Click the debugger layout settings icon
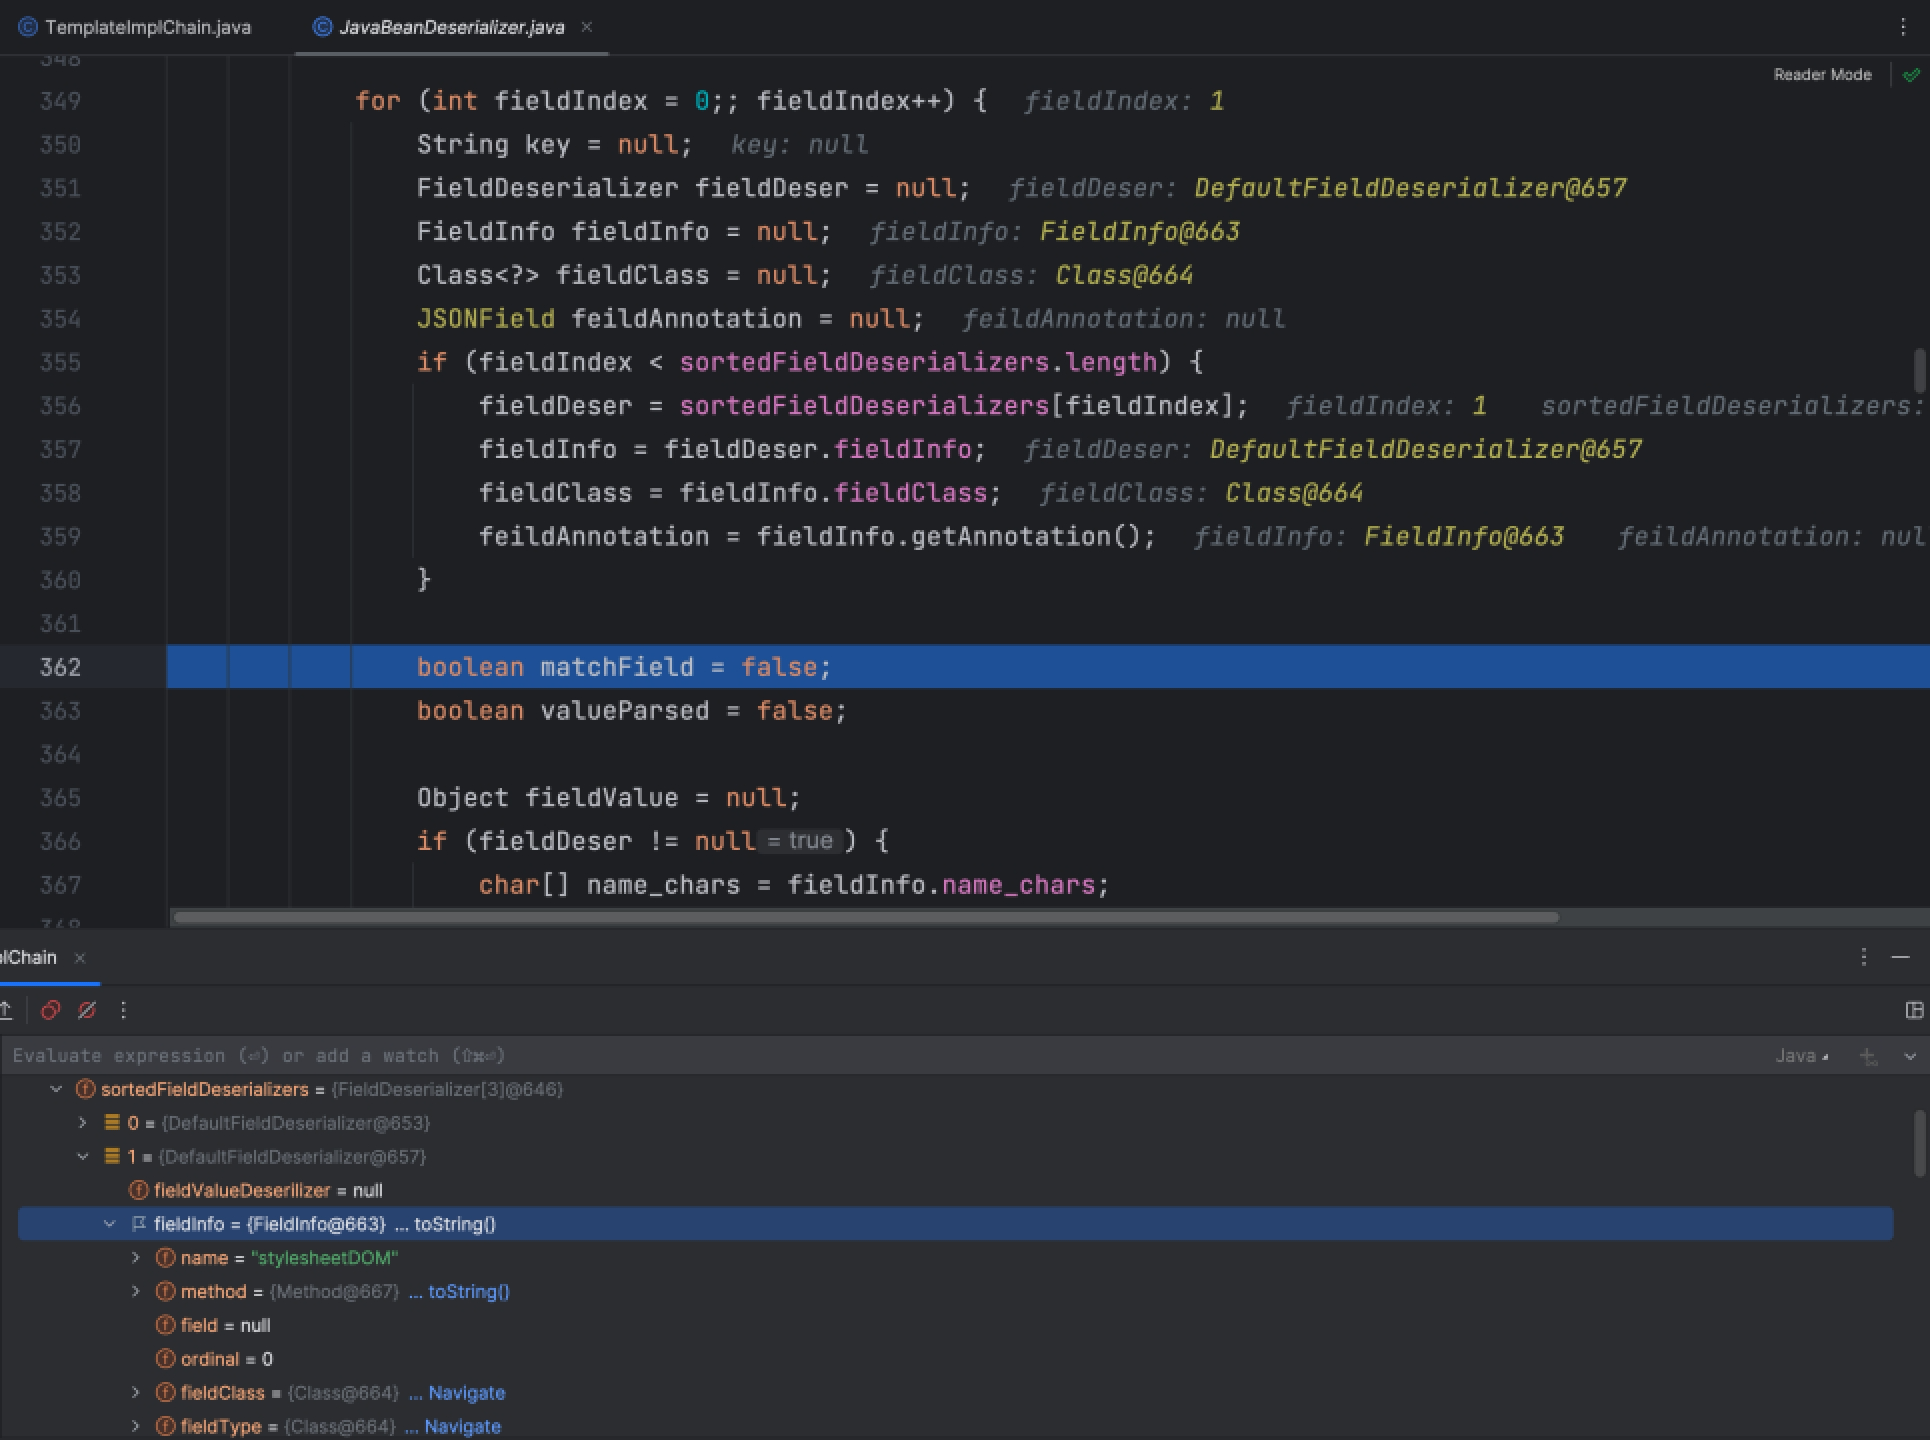 [x=1914, y=1010]
